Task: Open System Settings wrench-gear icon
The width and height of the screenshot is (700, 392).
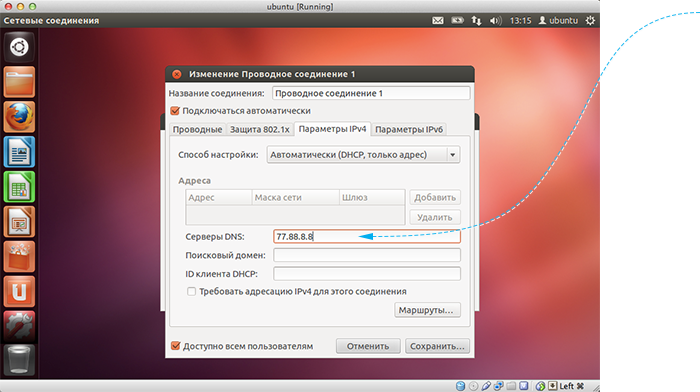Action: pyautogui.click(x=19, y=326)
